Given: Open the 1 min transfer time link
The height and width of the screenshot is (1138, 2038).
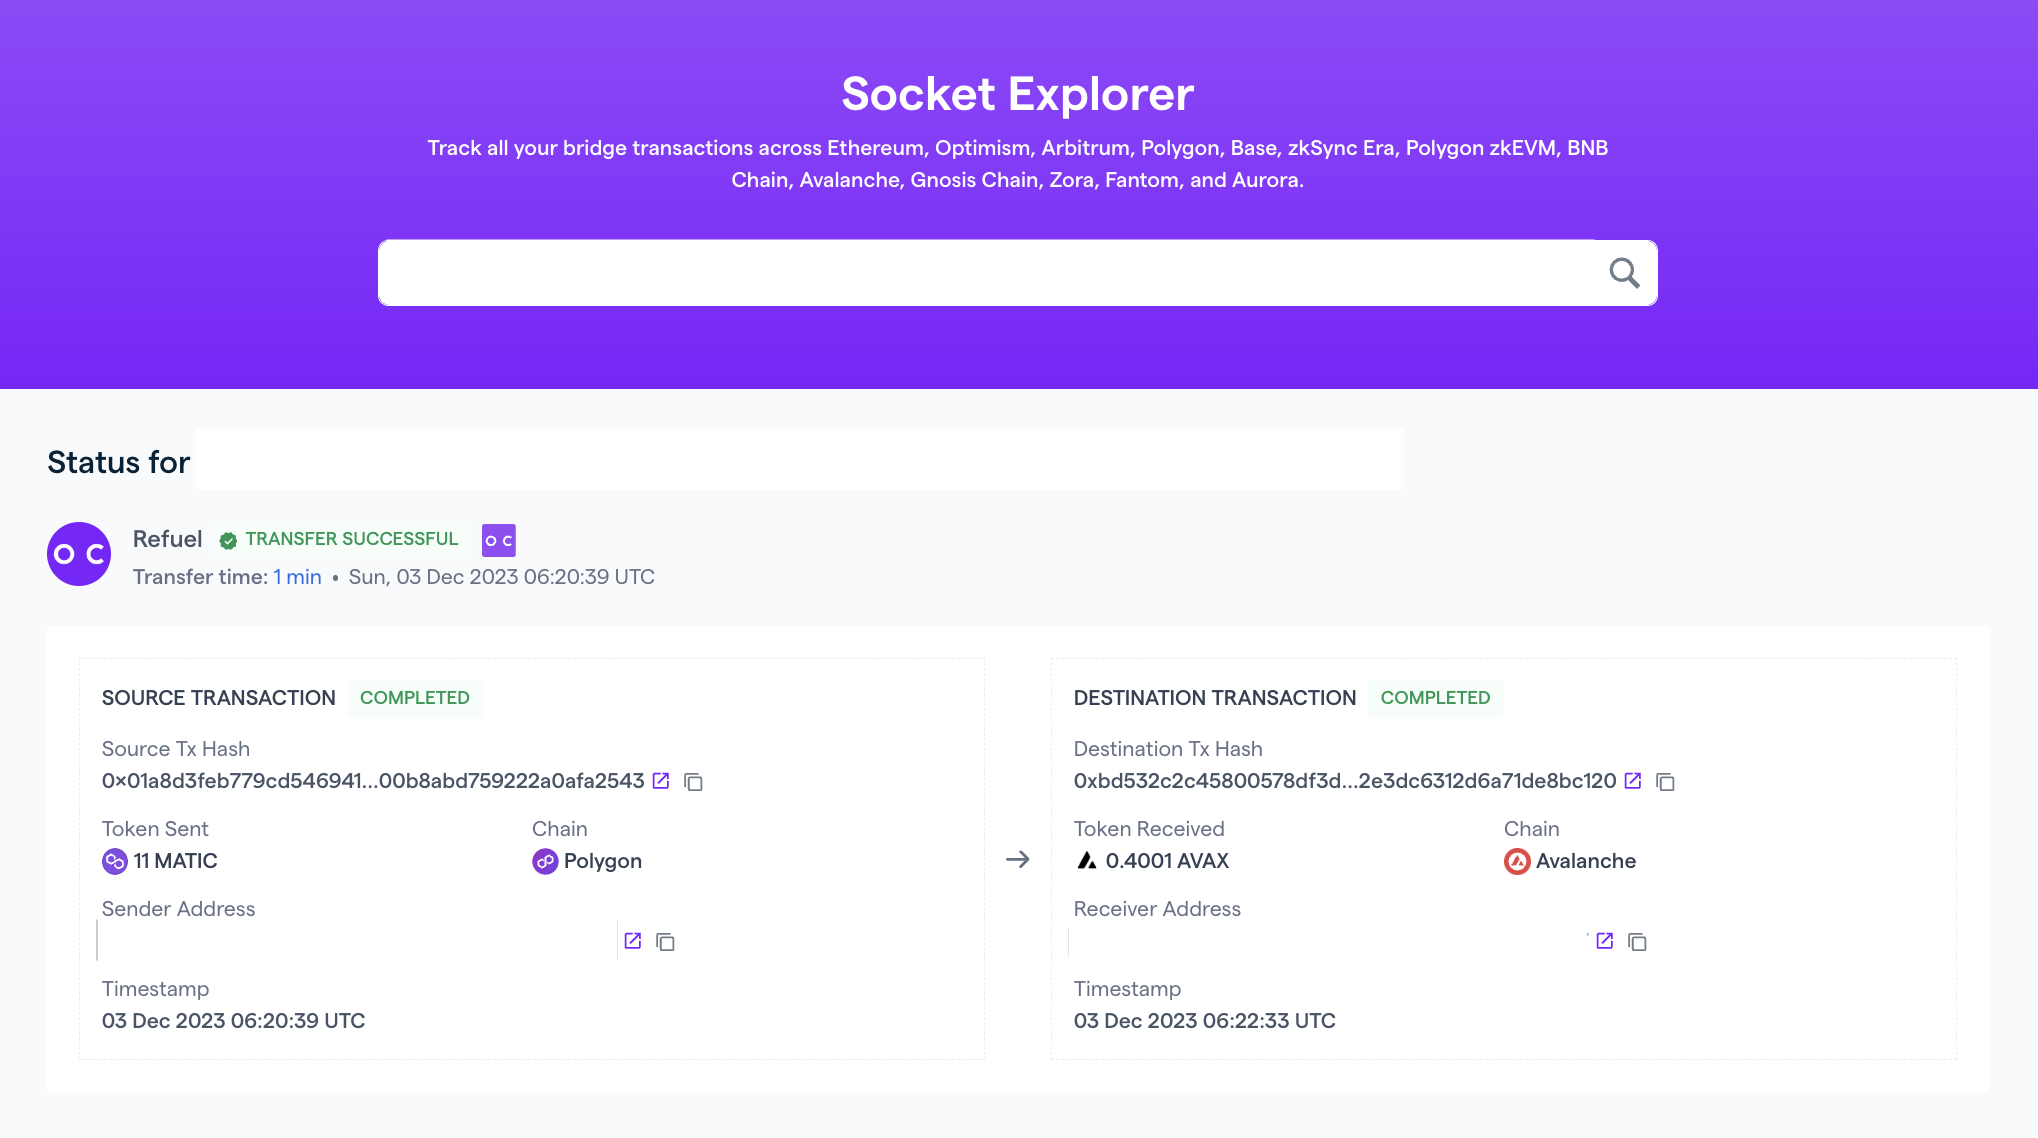Looking at the screenshot, I should point(296,577).
